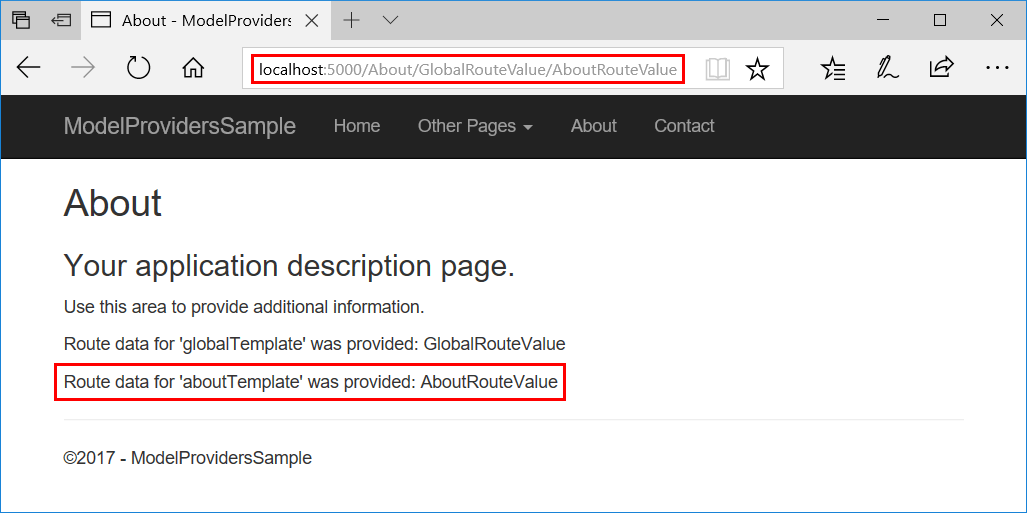The image size is (1027, 513).
Task: Add page to favorites with star icon
Action: 758,69
